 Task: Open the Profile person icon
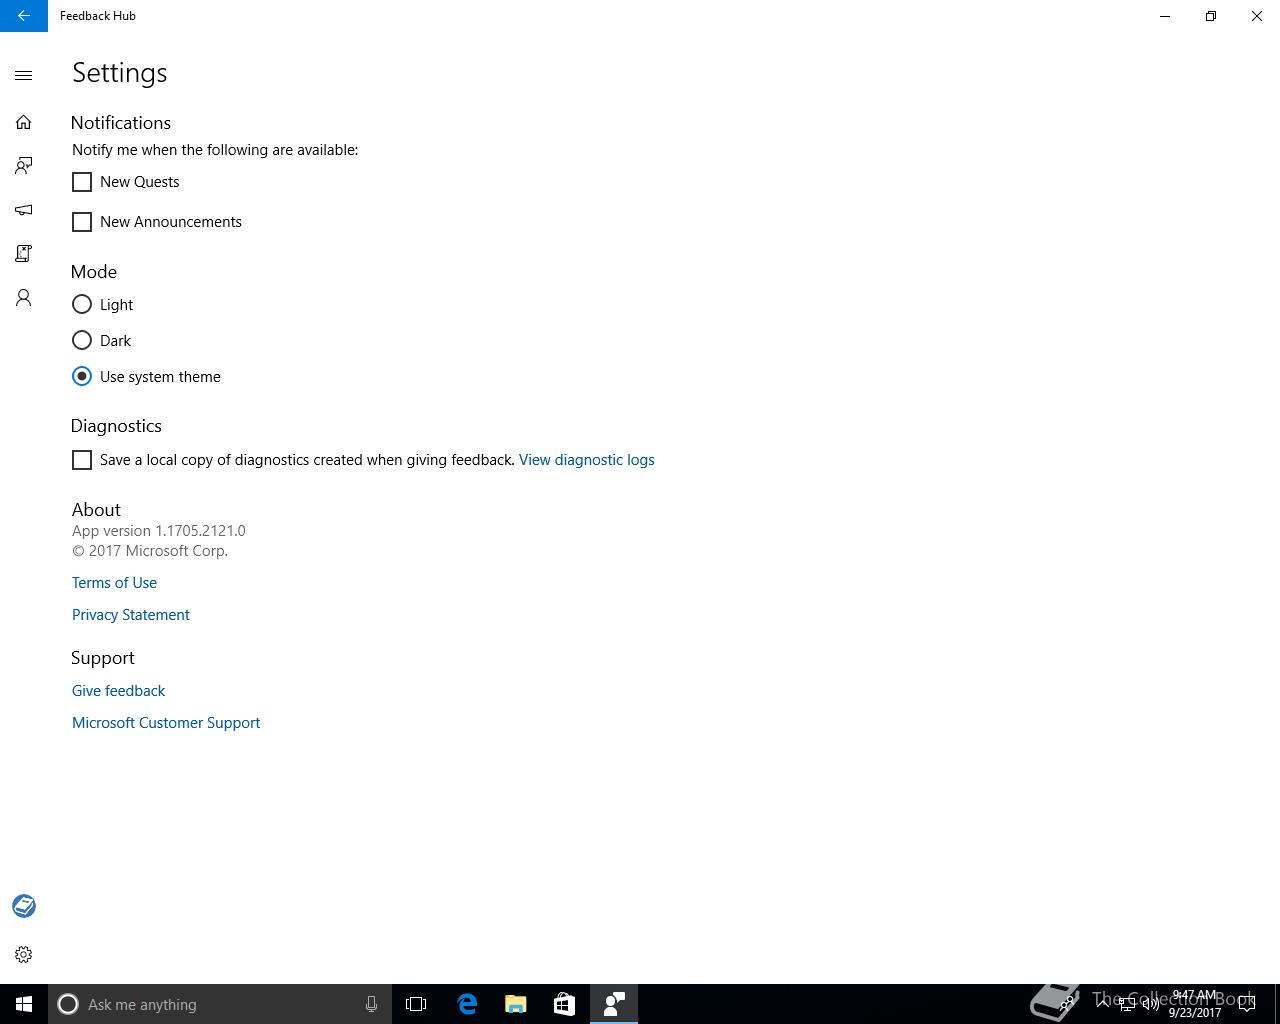(24, 298)
